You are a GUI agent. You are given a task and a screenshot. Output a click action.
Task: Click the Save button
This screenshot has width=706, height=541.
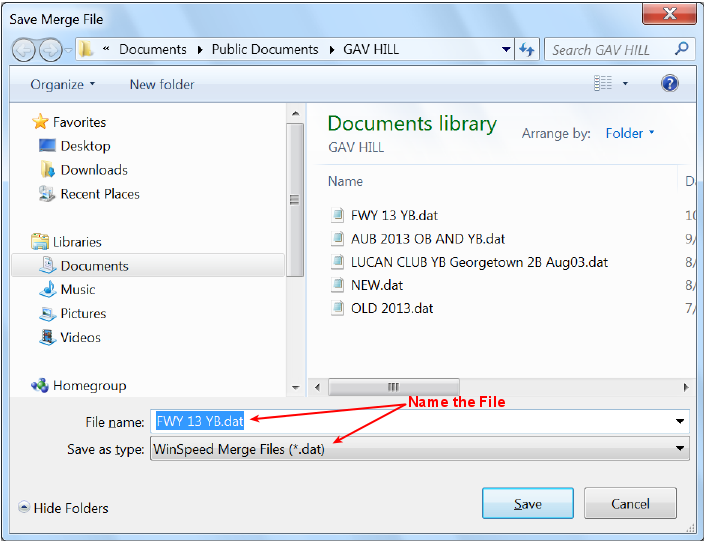pos(528,503)
